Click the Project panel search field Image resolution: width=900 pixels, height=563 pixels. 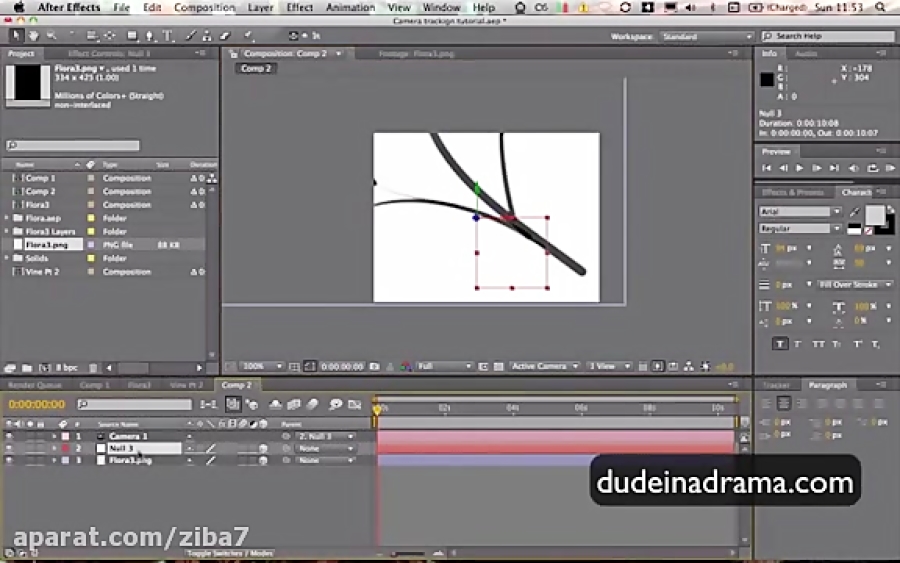coord(73,145)
